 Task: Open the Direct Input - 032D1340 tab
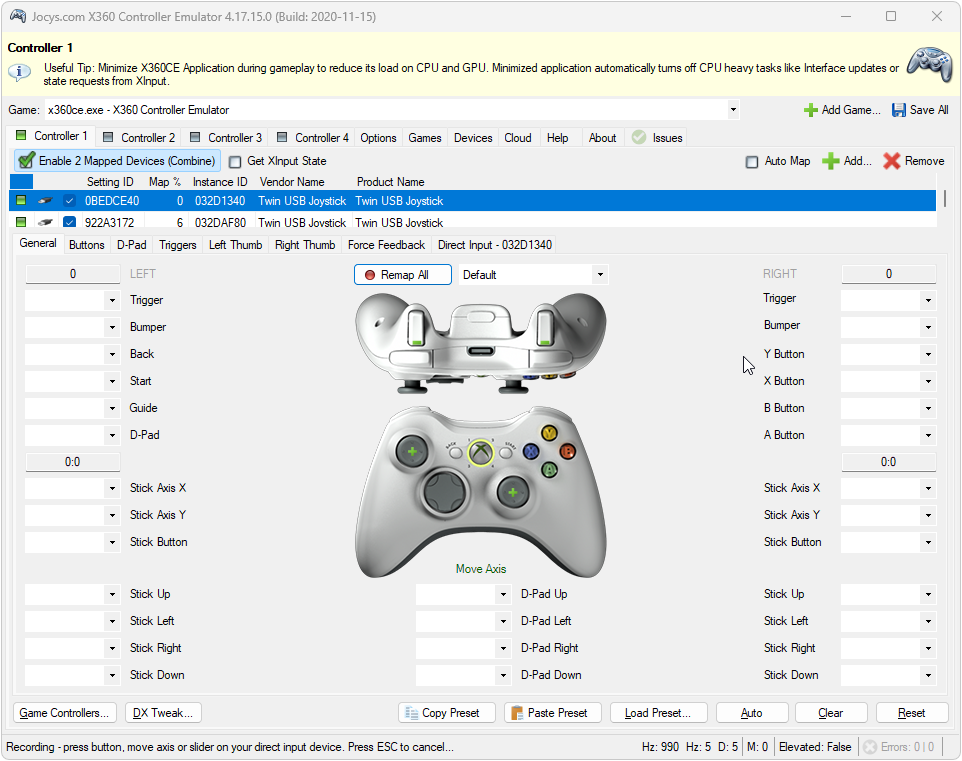pos(494,245)
